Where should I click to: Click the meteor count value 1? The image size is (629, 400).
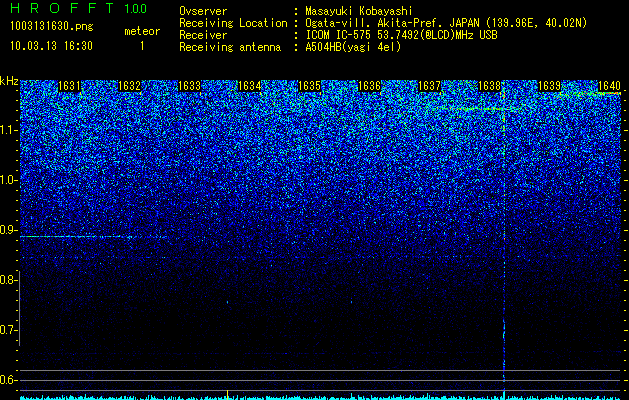(142, 46)
